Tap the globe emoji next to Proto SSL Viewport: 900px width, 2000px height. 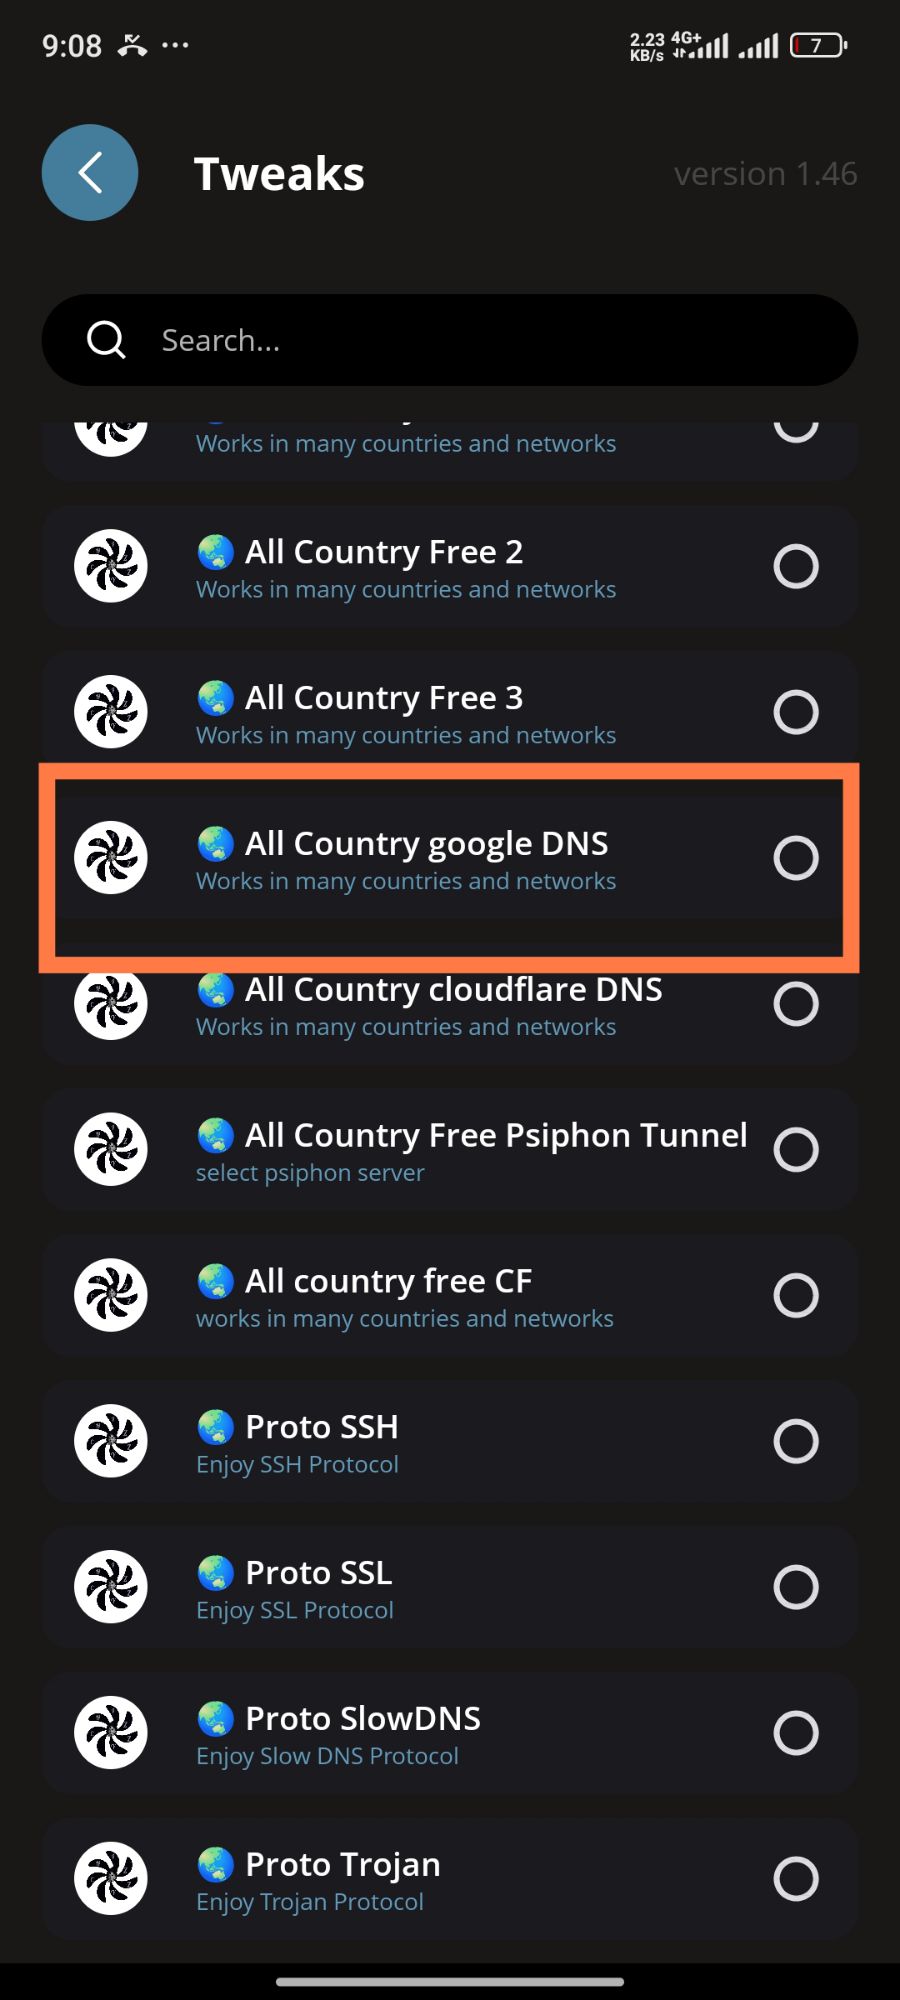click(215, 1573)
